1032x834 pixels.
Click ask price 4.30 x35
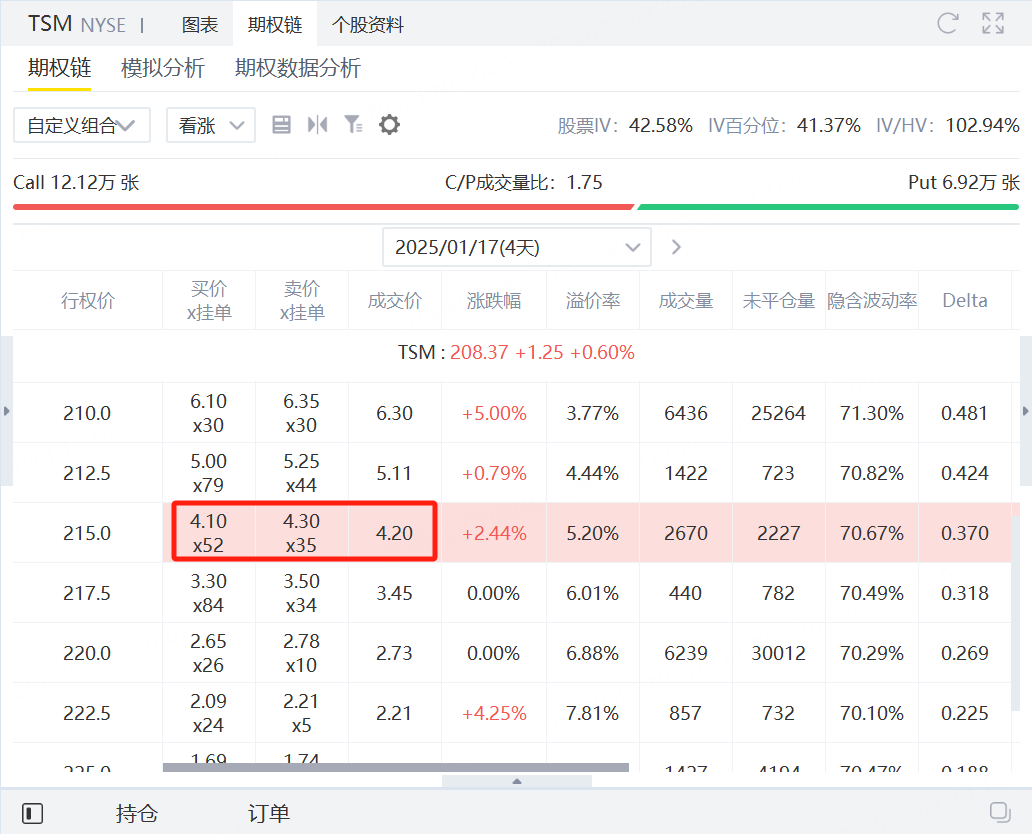point(301,533)
